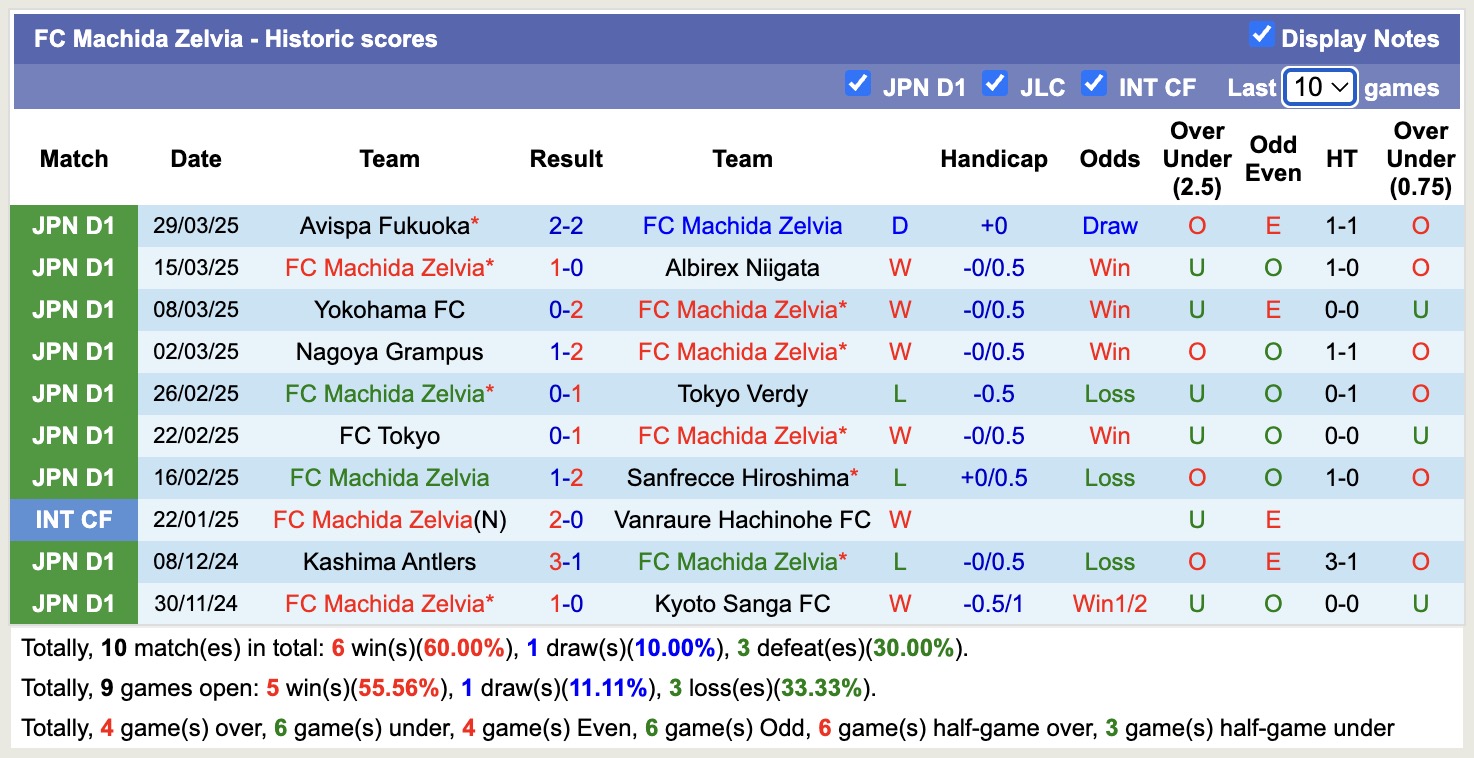Select Kashima Antlers 3-1 result

566,561
